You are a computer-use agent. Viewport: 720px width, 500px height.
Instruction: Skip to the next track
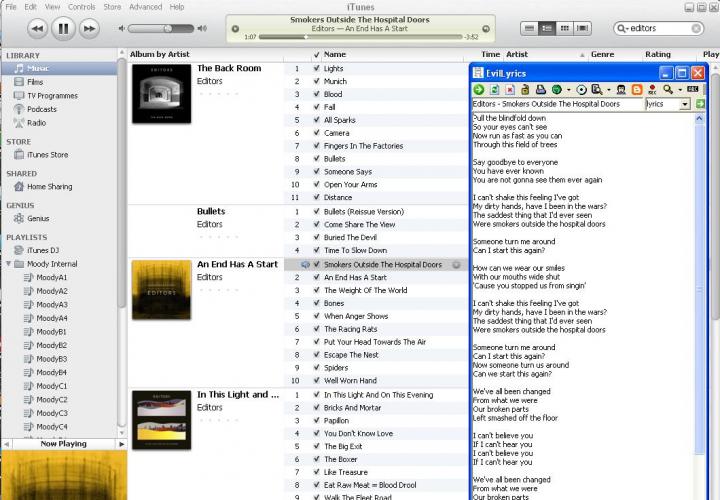(x=90, y=29)
